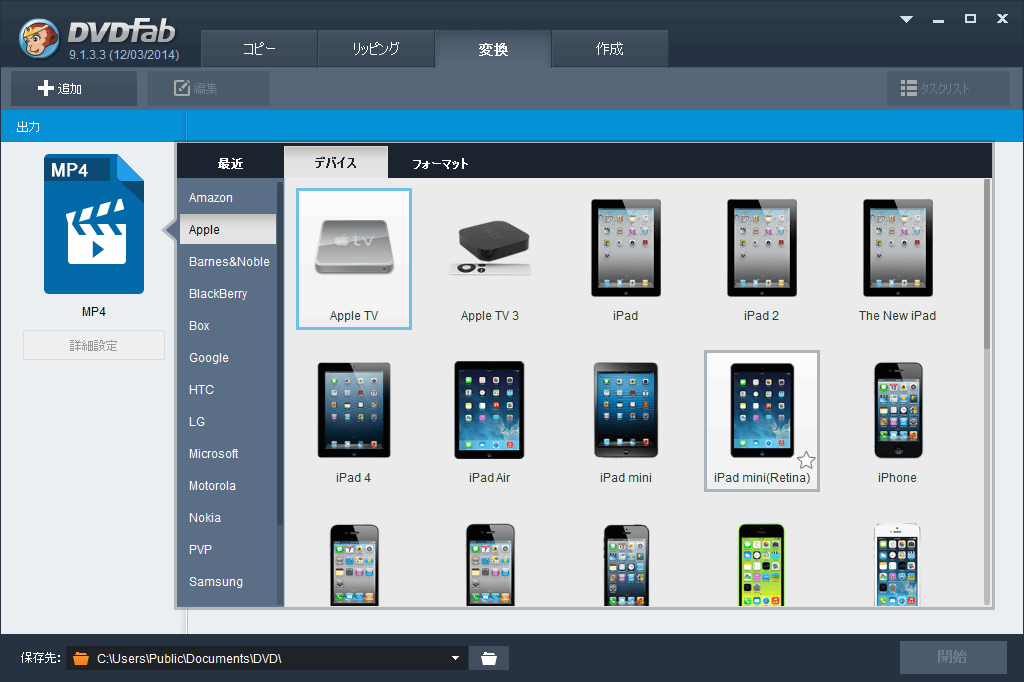The image size is (1024, 682).
Task: Click the orange folder icon beside save path
Action: click(81, 658)
